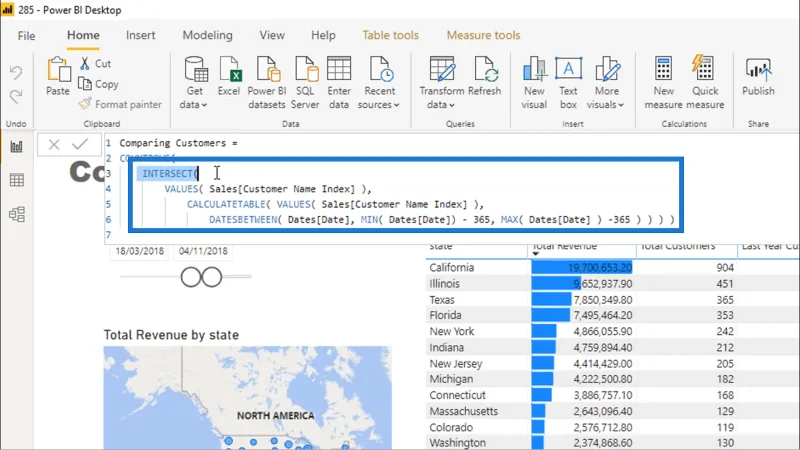This screenshot has width=800, height=450.
Task: Click the INTERSECT function in formula
Action: [170, 174]
